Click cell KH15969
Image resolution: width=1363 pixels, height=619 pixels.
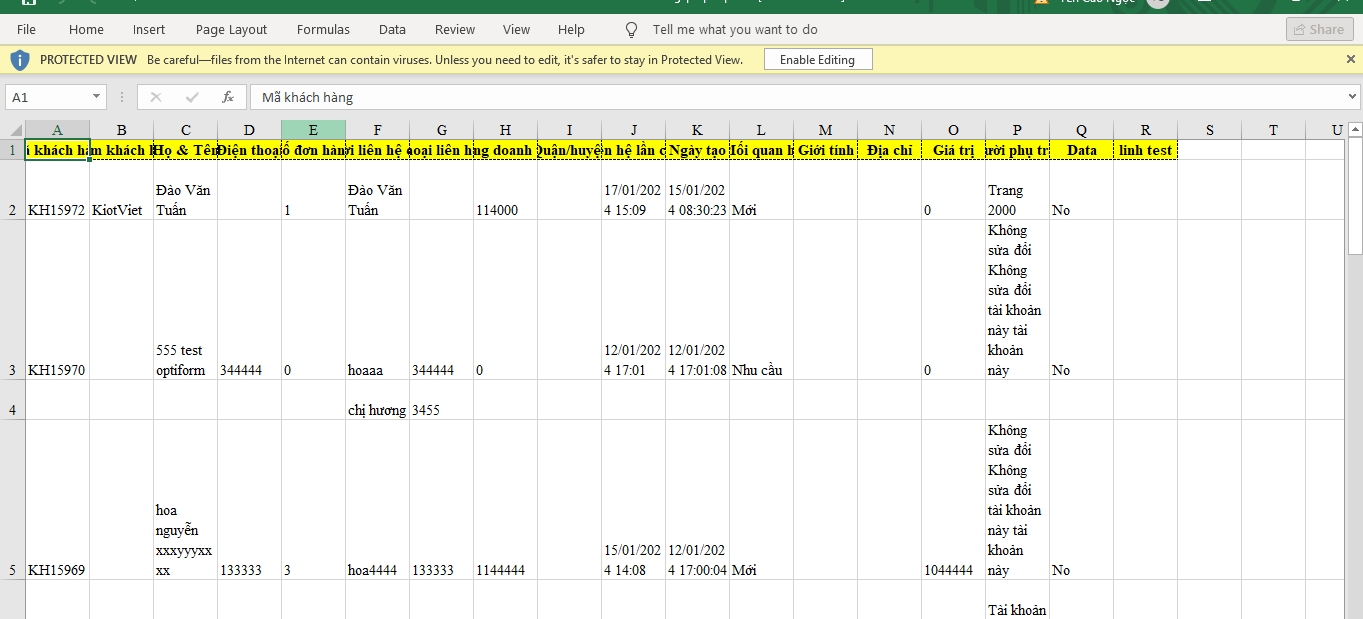[57, 500]
